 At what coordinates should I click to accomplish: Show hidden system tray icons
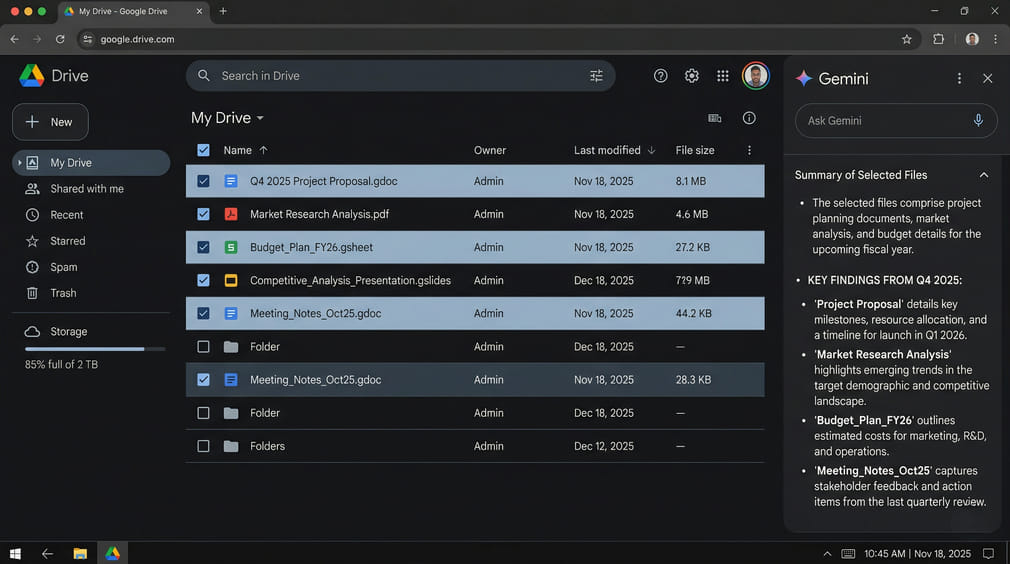click(827, 554)
